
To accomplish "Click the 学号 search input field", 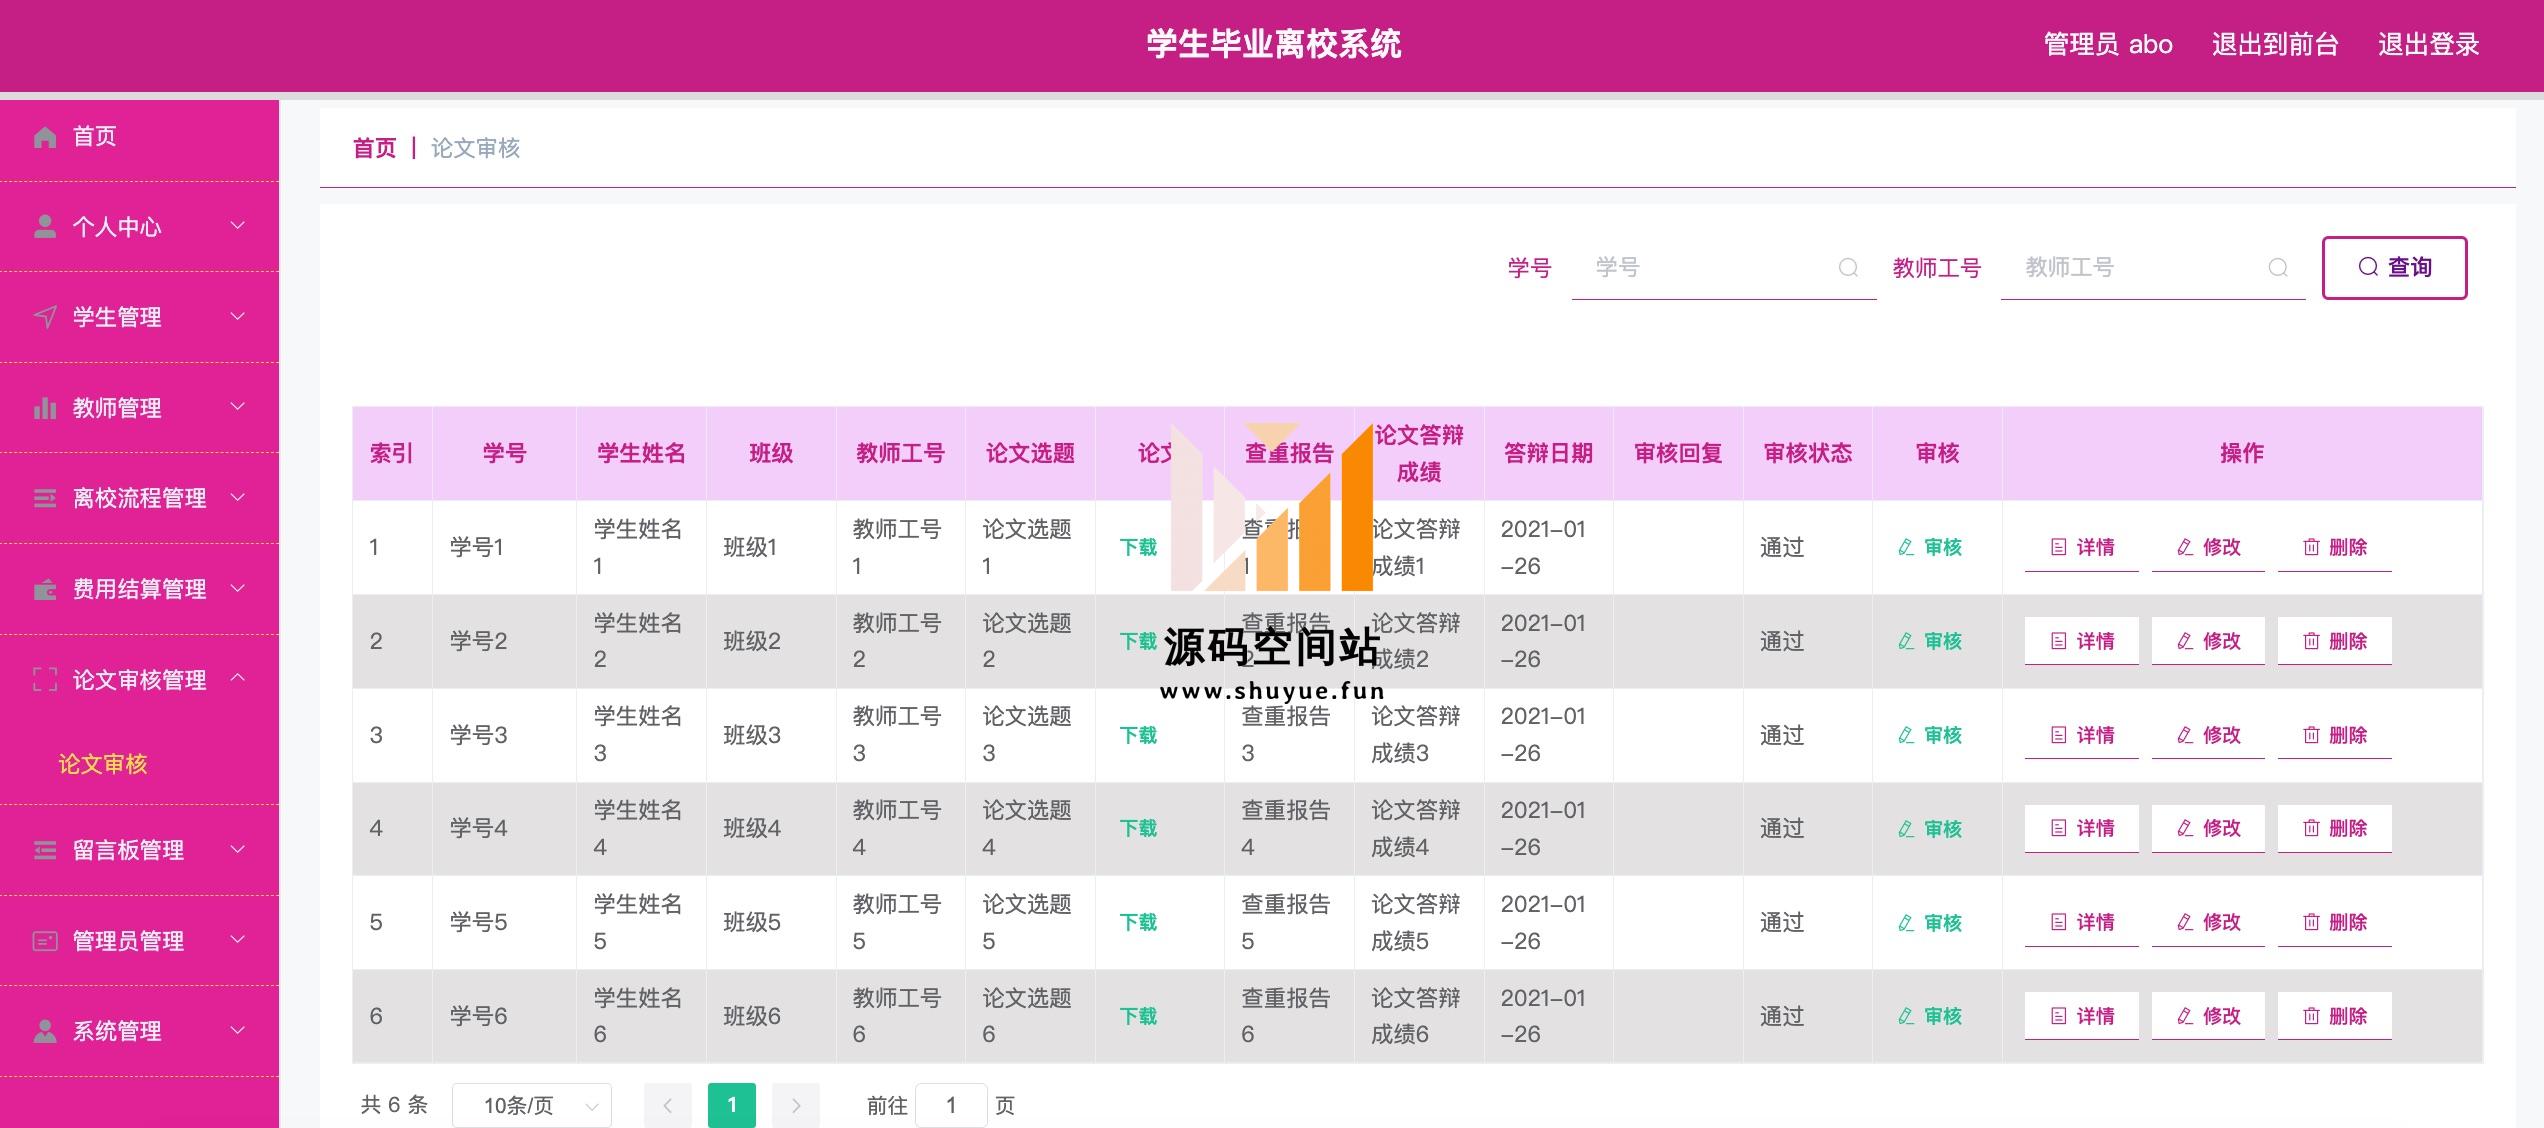I will point(1705,267).
